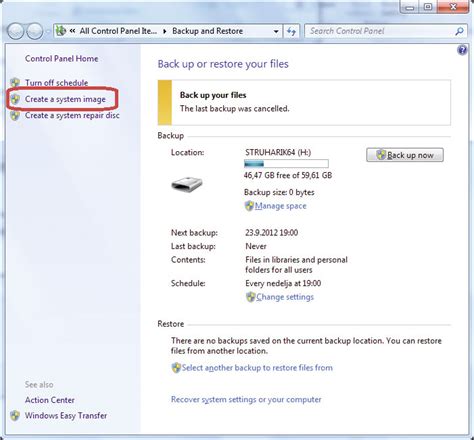474x440 pixels.
Task: Click the shield icon next to Manage space
Action: coord(249,206)
